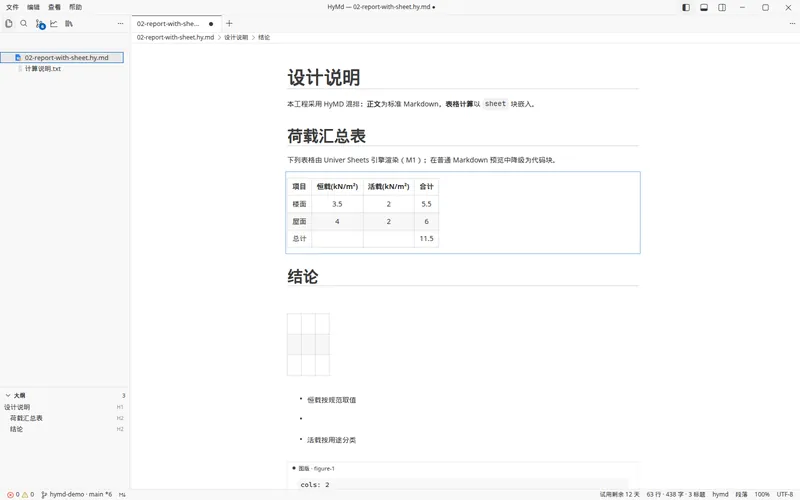
Task: Click the empty grid table under 结论
Action: pyautogui.click(x=308, y=344)
